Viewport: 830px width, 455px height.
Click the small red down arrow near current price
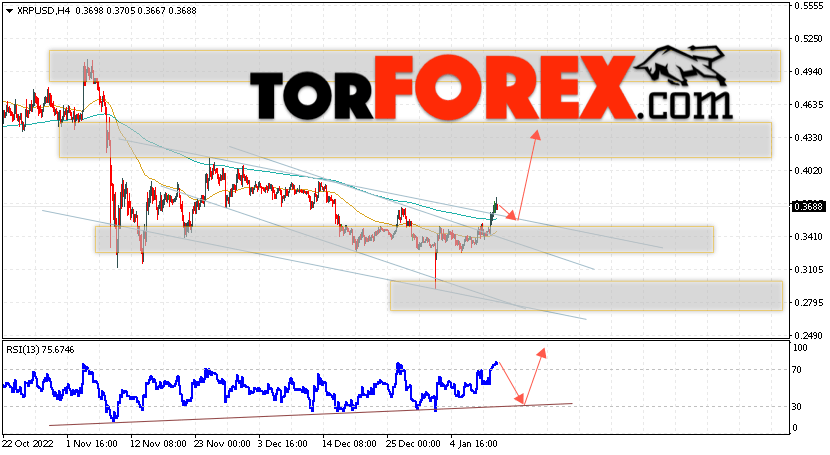point(507,212)
